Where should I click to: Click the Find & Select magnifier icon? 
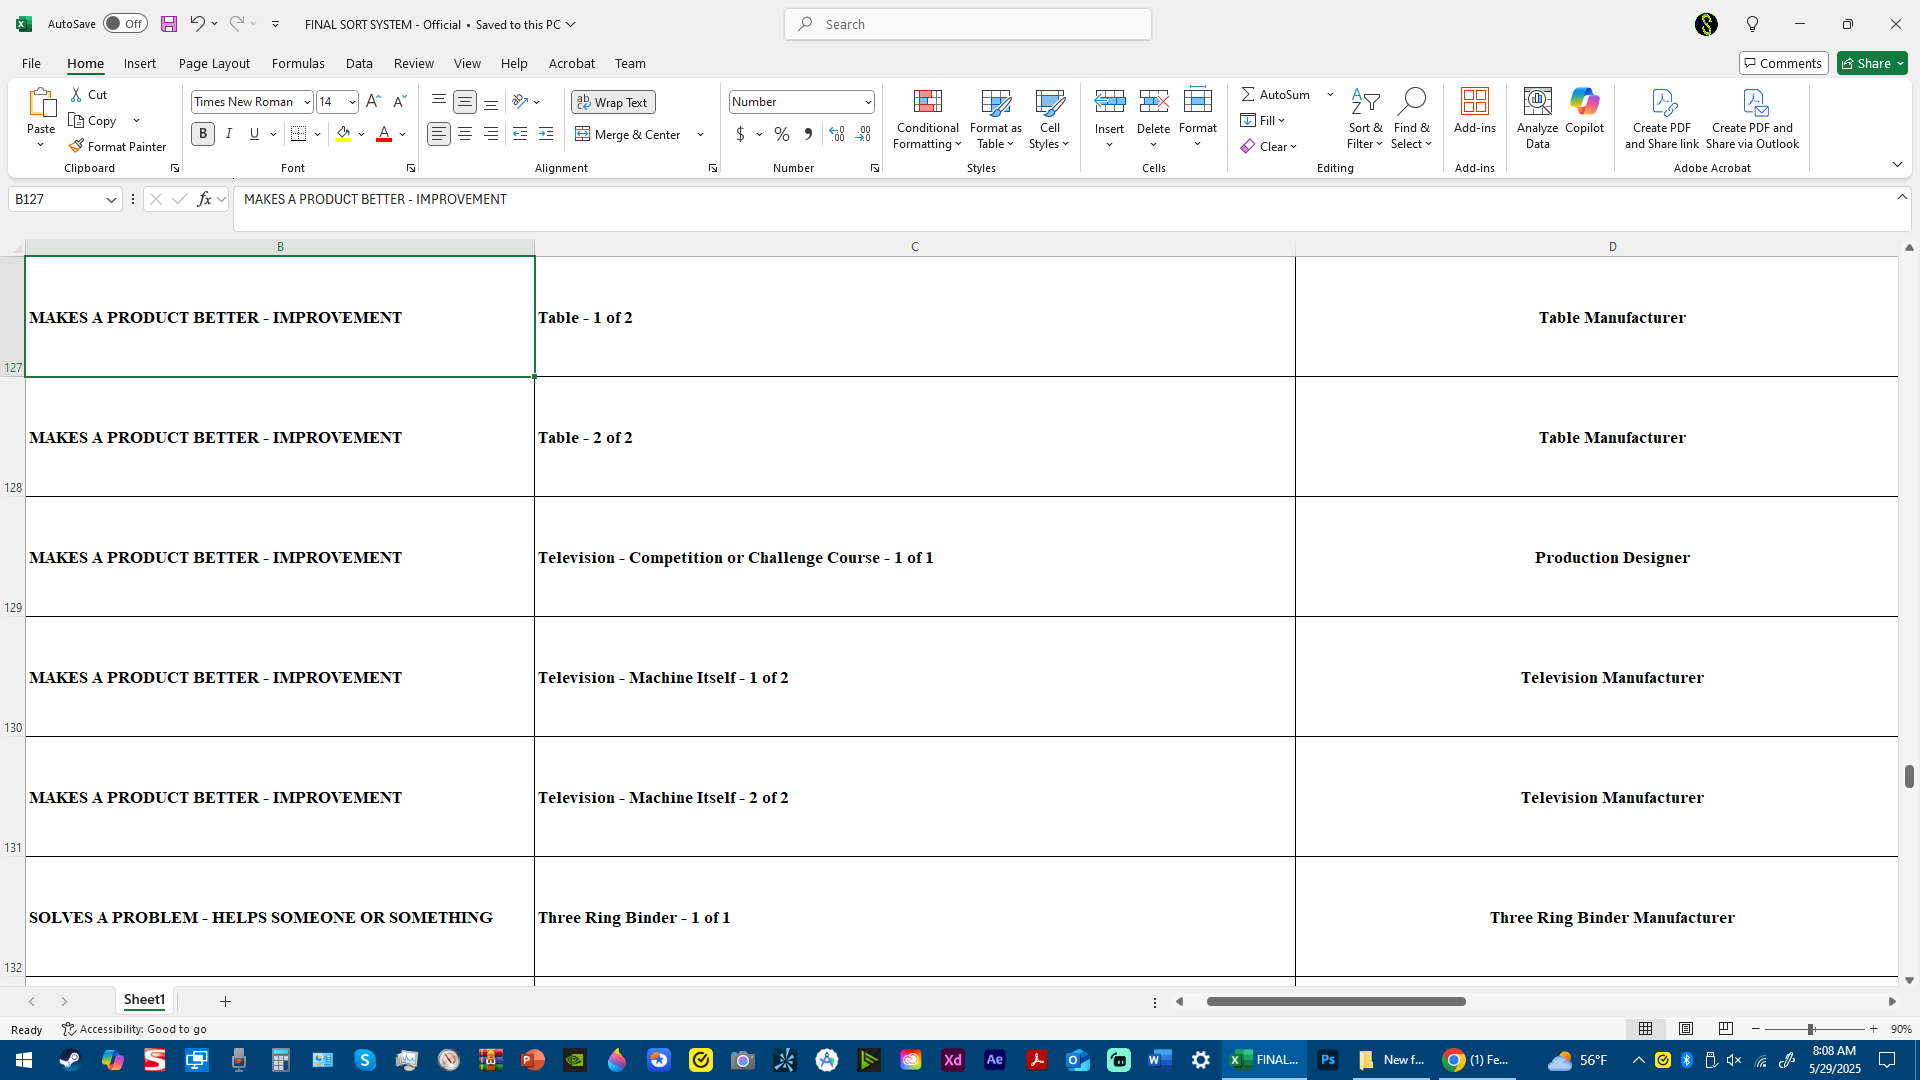[1411, 102]
